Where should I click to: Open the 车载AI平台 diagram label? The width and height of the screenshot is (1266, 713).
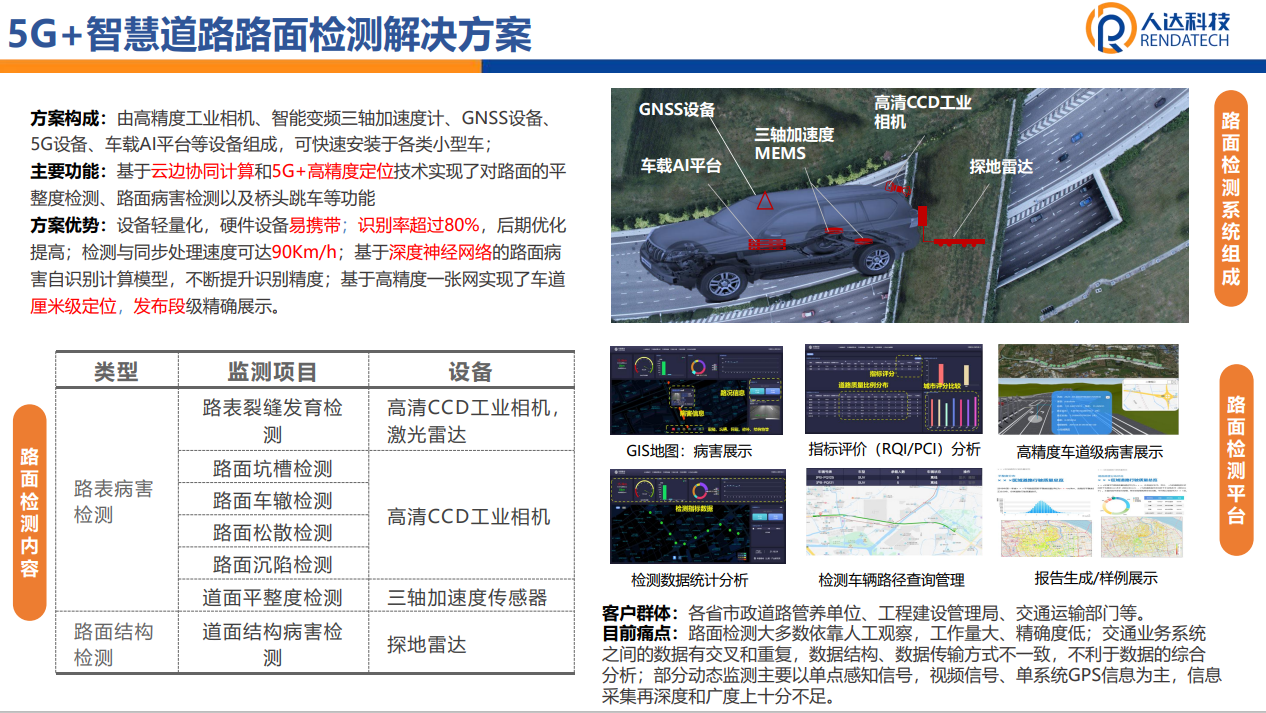681,167
